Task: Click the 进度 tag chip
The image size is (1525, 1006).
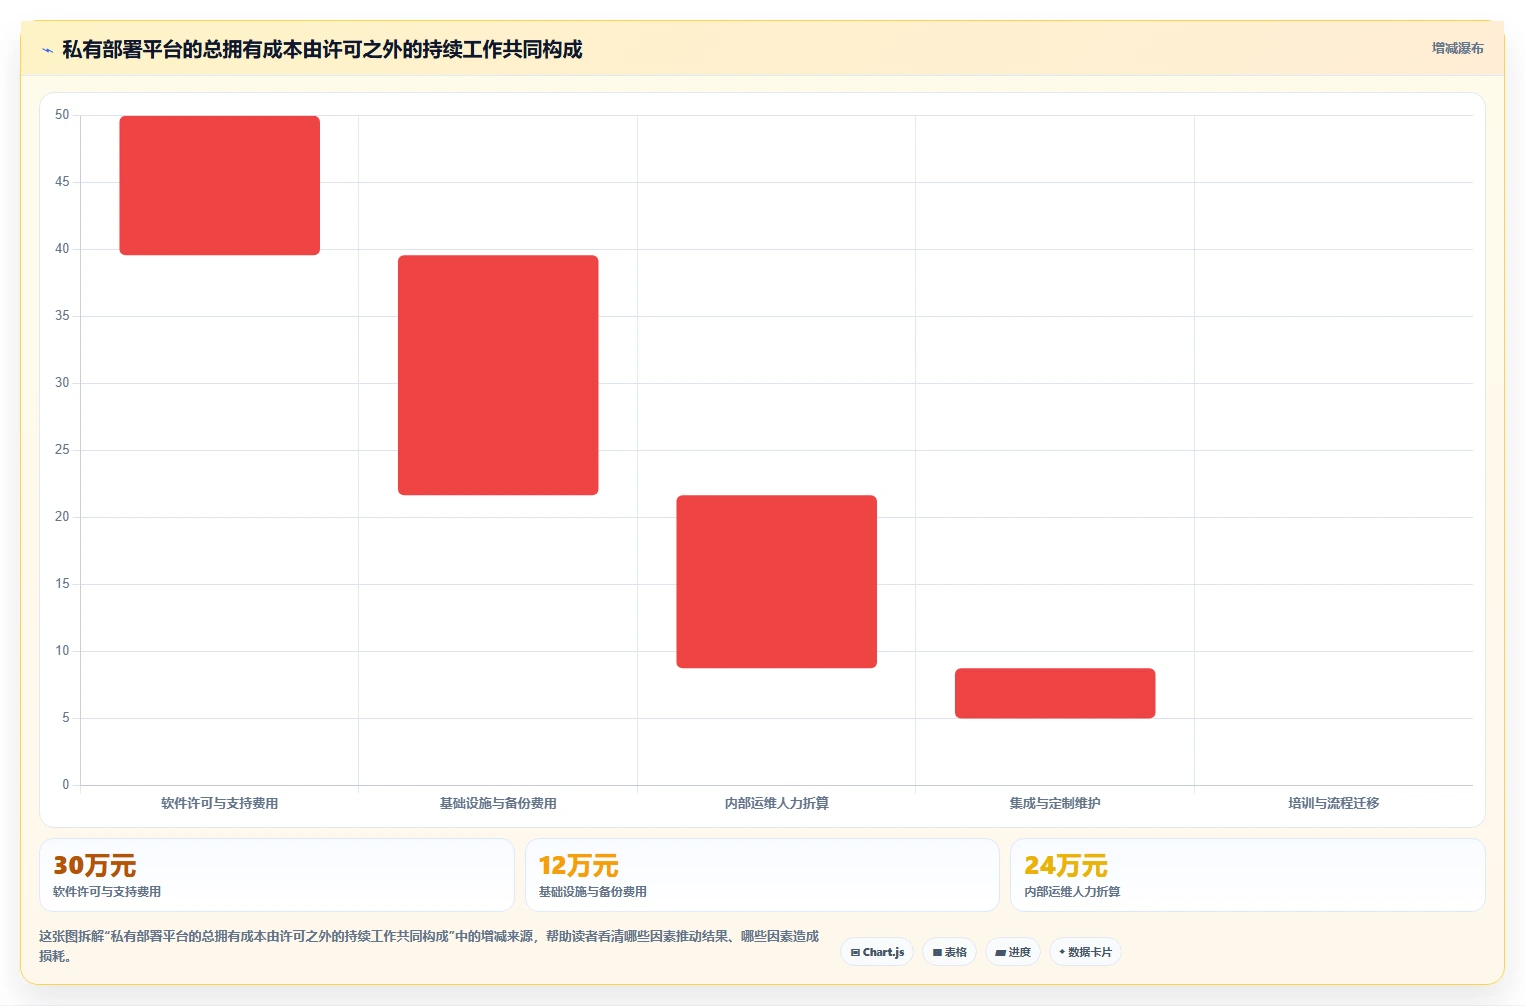Action: click(x=1013, y=952)
